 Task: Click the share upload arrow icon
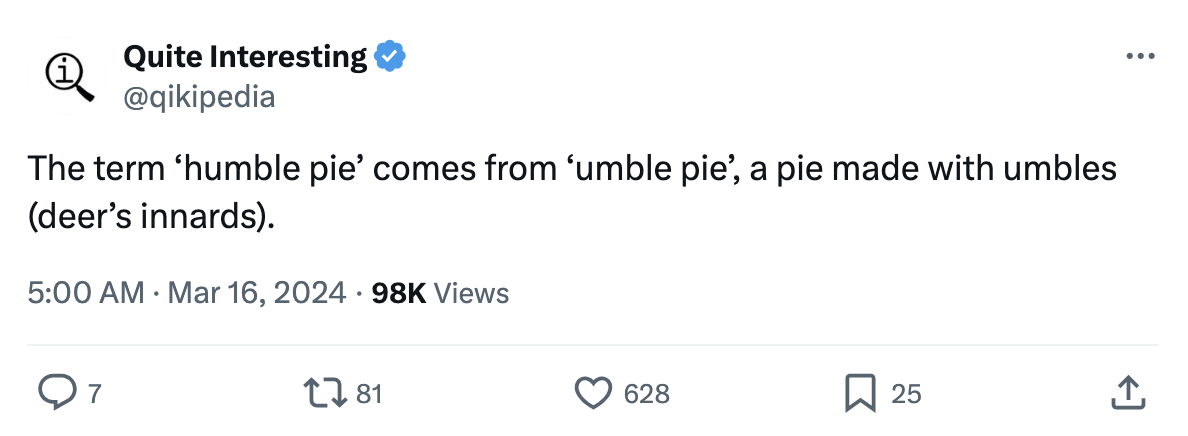click(1127, 393)
